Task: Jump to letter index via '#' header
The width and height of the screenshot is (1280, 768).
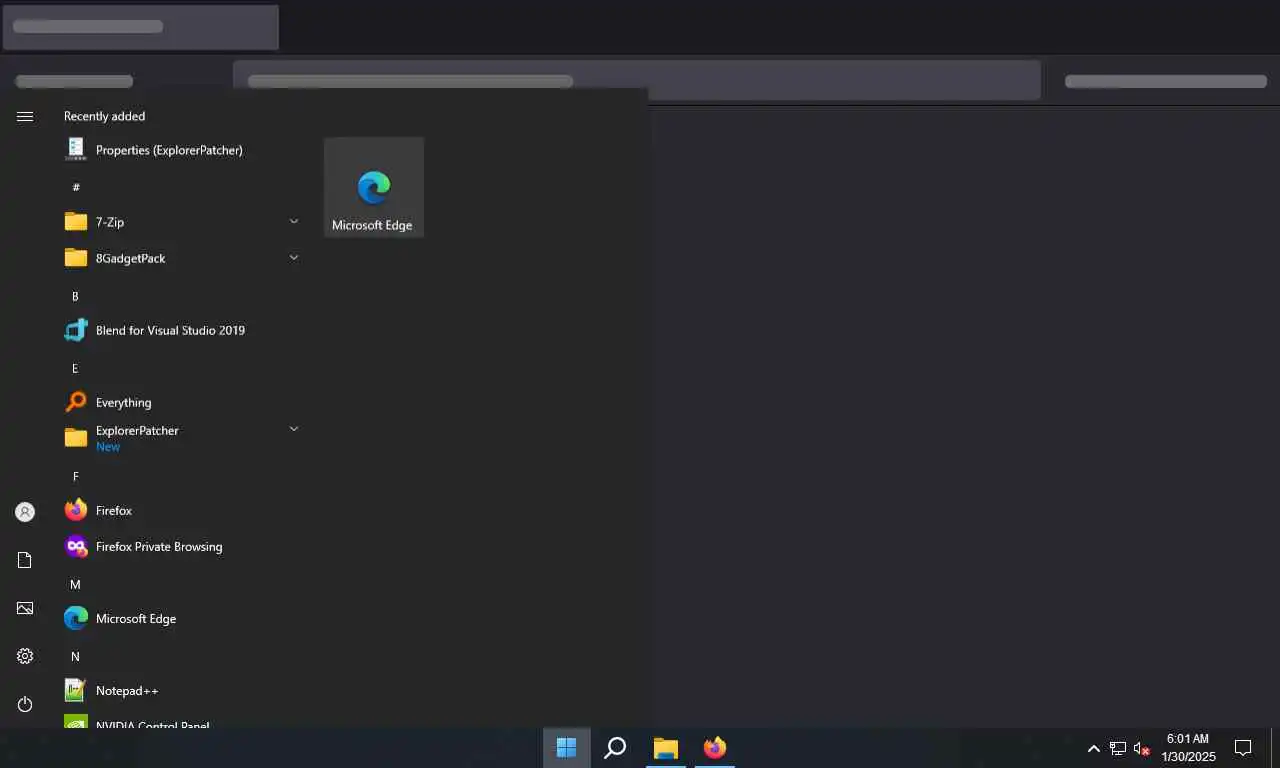Action: click(x=76, y=187)
